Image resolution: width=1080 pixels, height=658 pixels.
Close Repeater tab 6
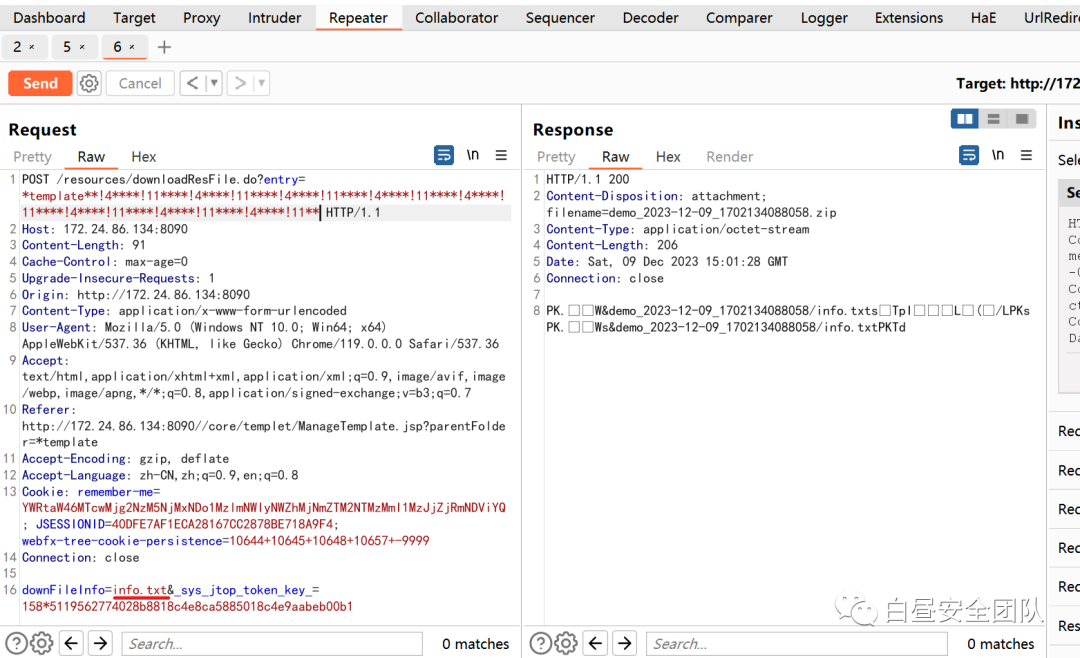coord(132,47)
